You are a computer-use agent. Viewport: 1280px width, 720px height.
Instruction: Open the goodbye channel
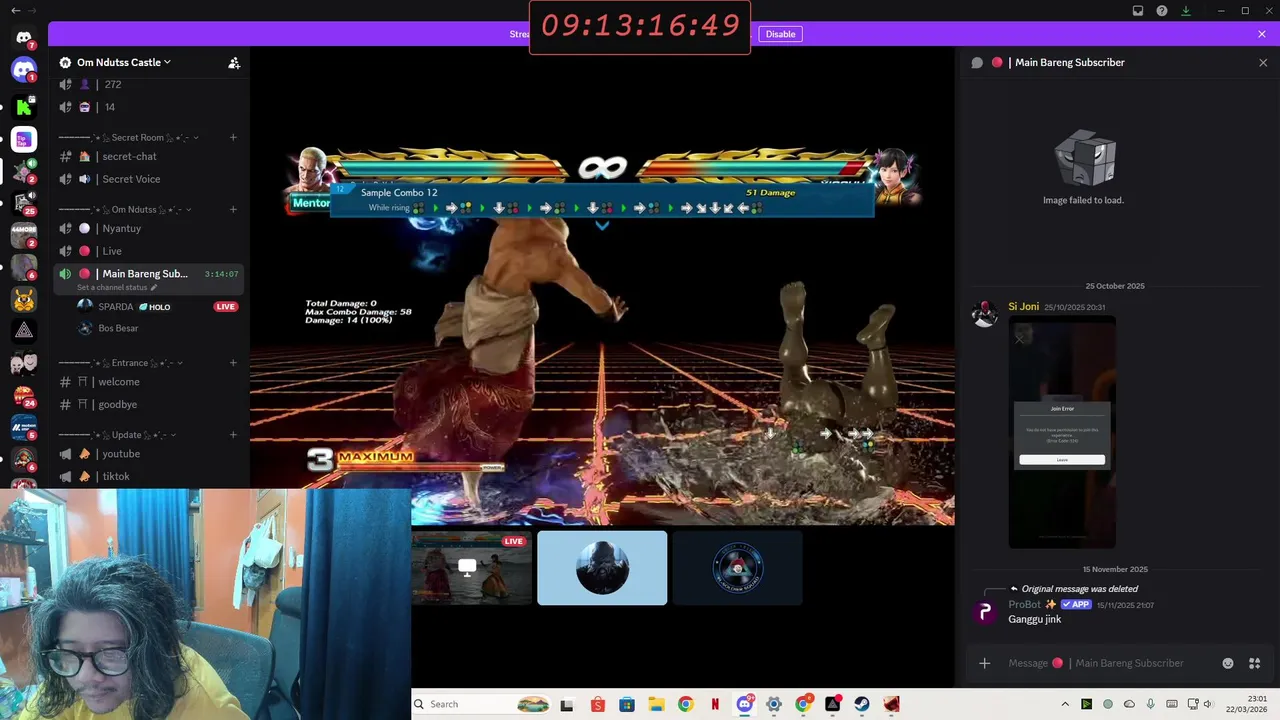point(149,404)
